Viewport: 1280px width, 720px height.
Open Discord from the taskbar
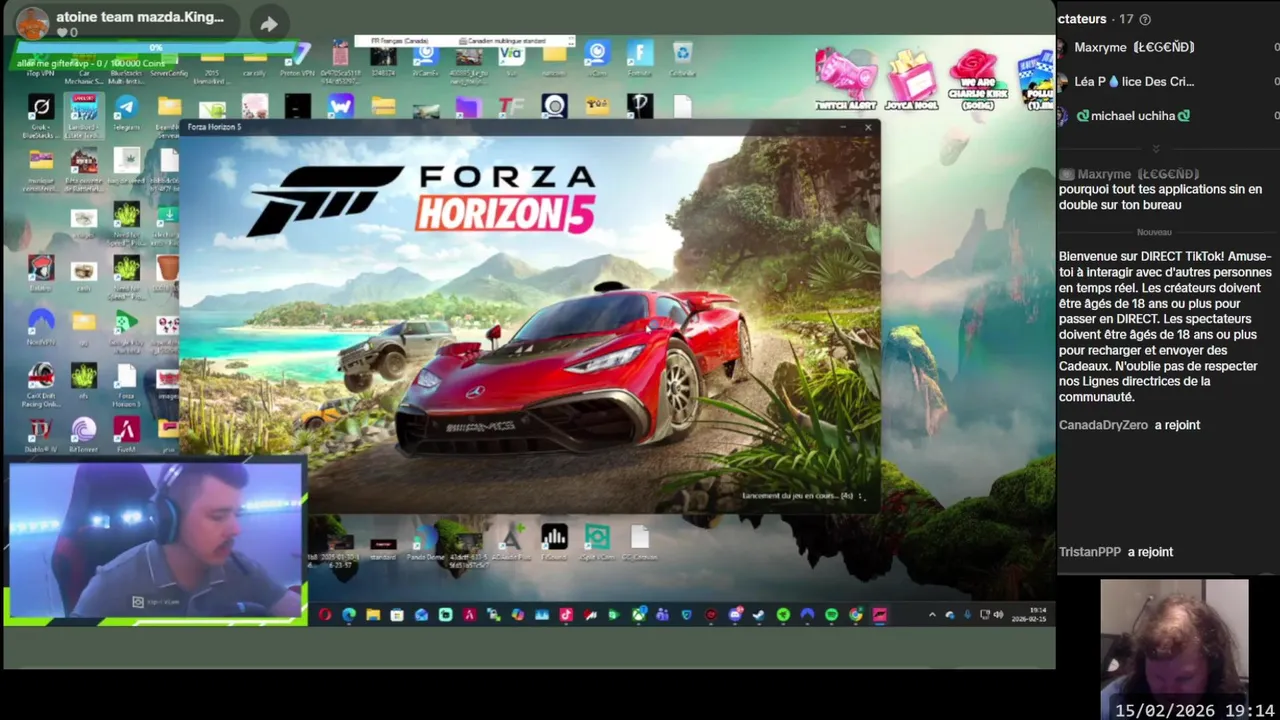point(735,615)
